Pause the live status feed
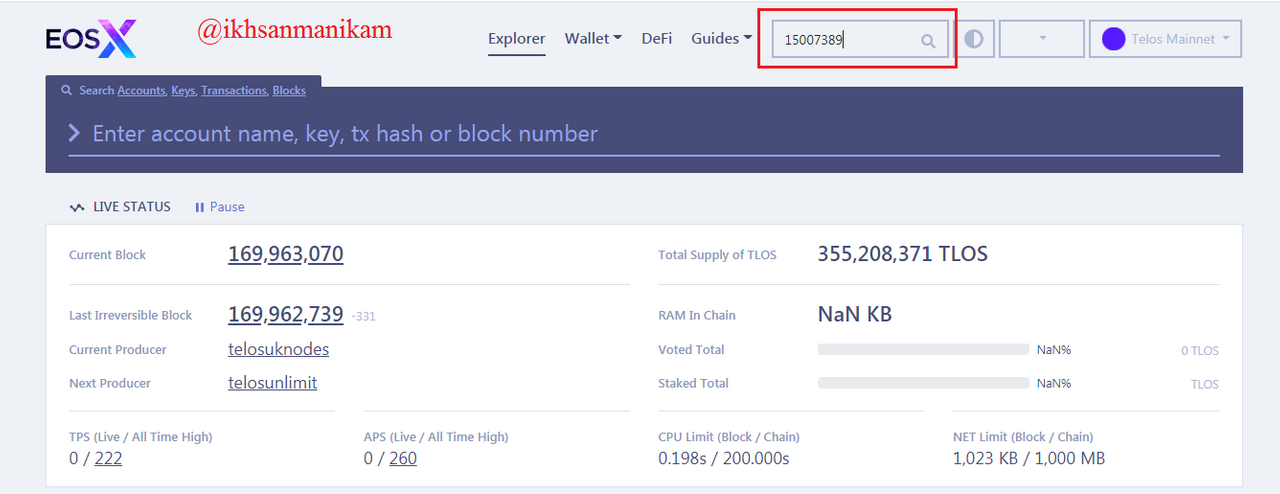This screenshot has height=494, width=1280. pyautogui.click(x=220, y=207)
